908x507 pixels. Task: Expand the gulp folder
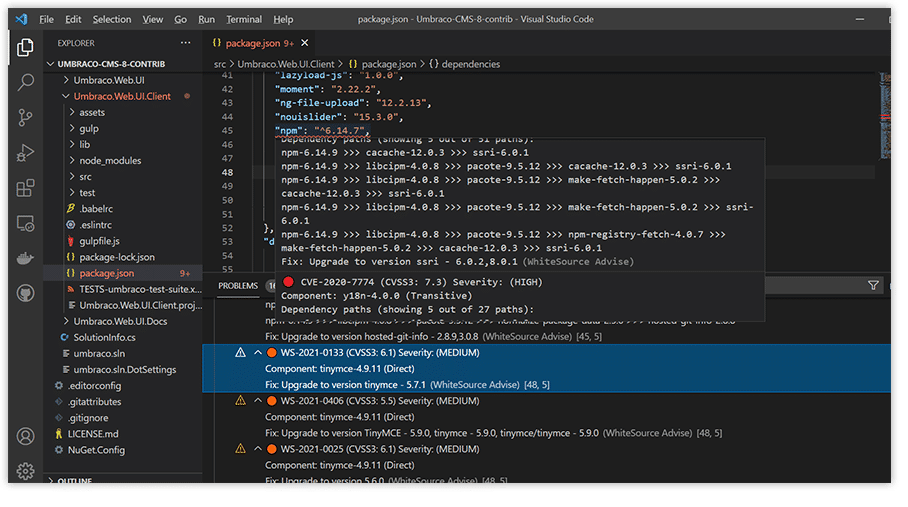(72, 128)
